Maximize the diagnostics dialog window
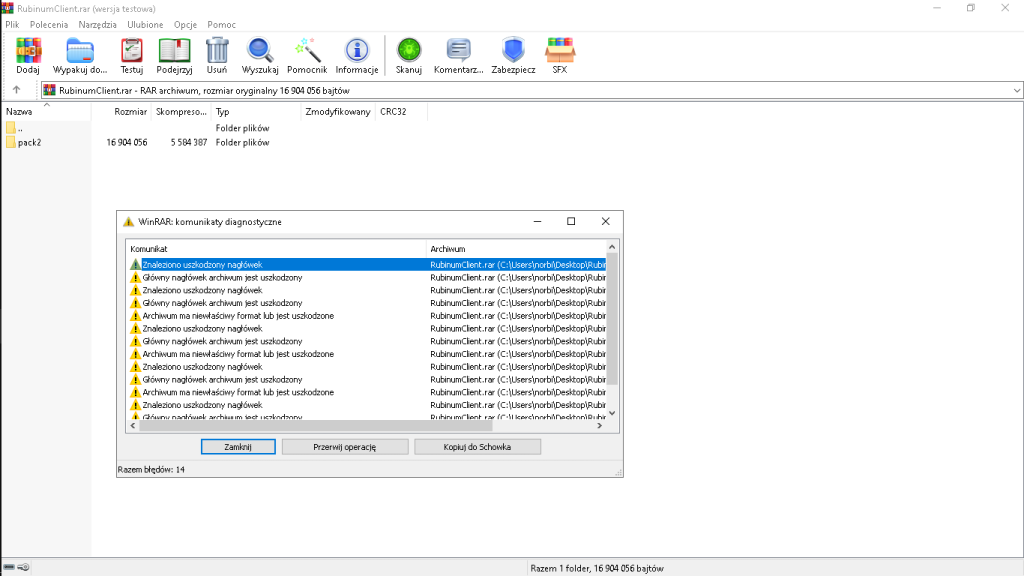The height and width of the screenshot is (576, 1024). coord(571,221)
